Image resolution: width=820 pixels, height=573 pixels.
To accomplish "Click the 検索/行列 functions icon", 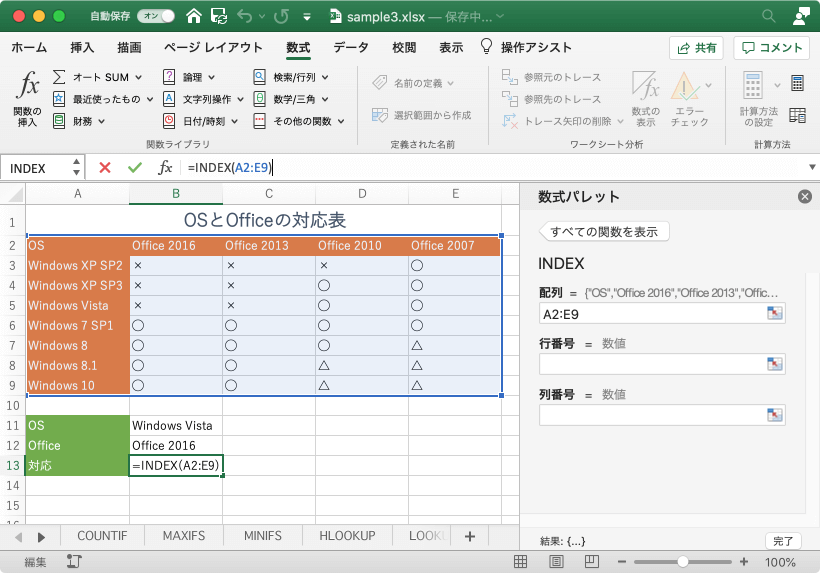I will tap(259, 77).
